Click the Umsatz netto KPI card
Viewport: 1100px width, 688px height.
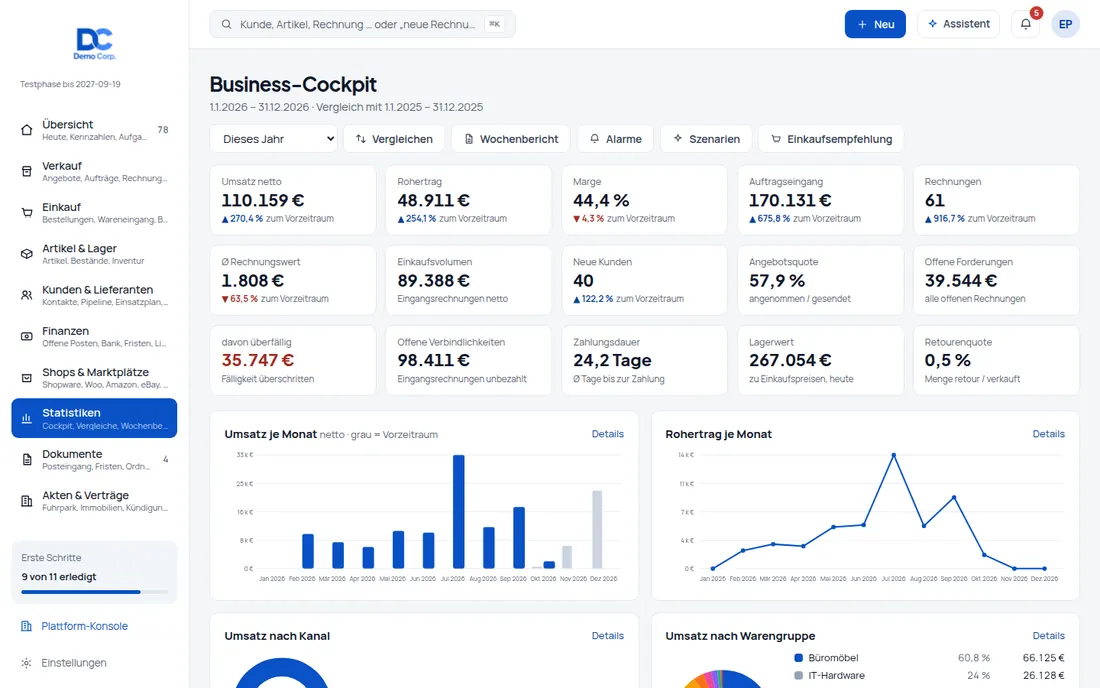point(293,200)
